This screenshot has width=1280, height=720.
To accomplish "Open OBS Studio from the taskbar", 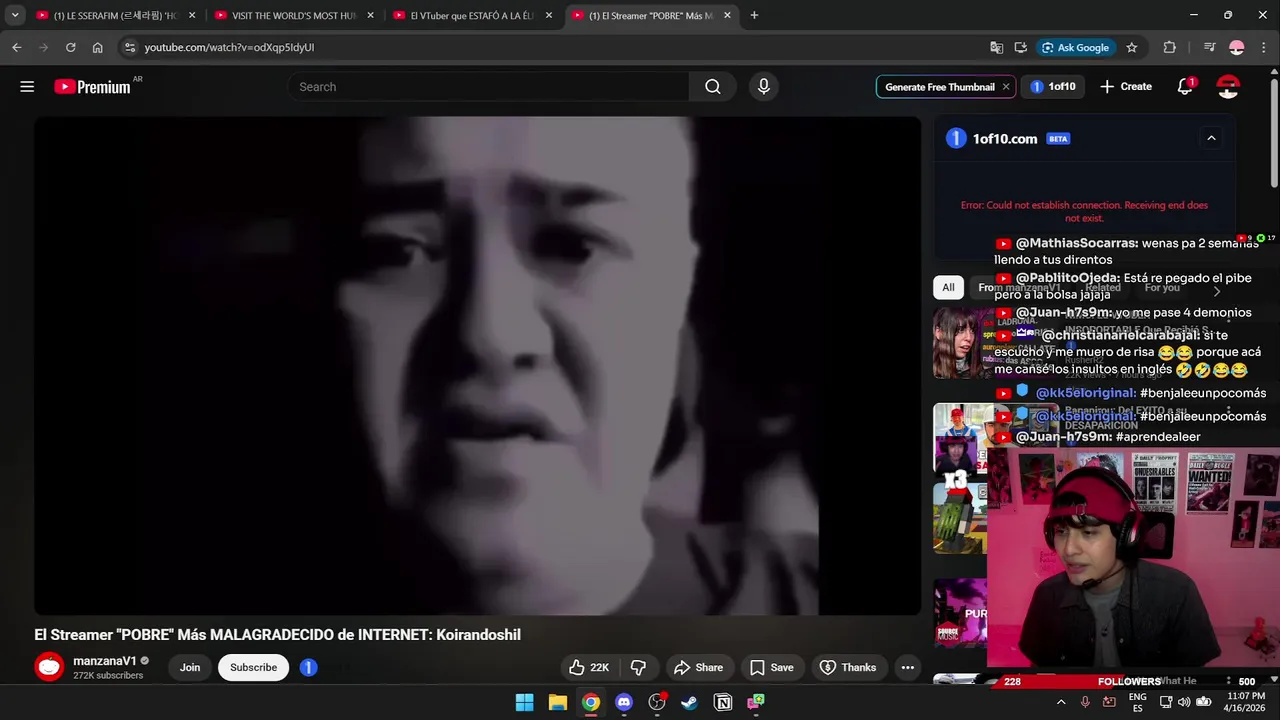I will [657, 702].
